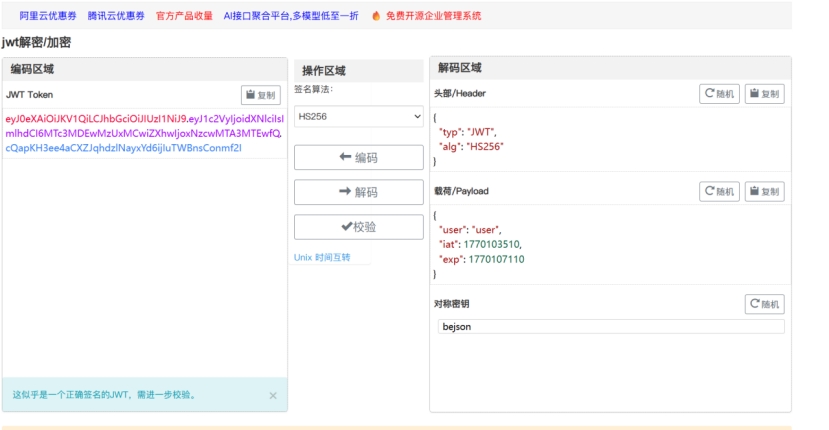Open 腾讯云优惠券 link in top bar
Viewport: 829px width, 430px height.
pyautogui.click(x=116, y=16)
